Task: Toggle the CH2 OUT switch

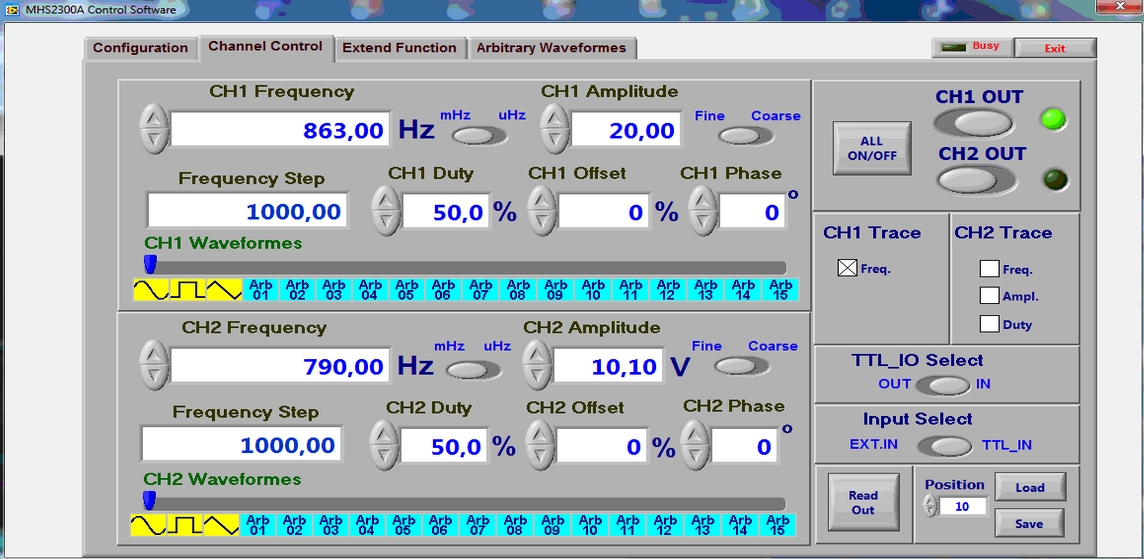Action: (x=976, y=180)
